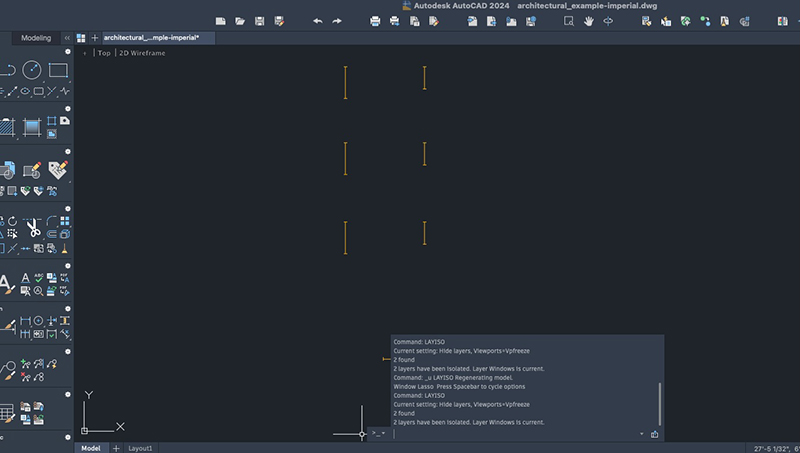Screen dimensions: 800x453
Task: Click the Trim scissors tool
Action: click(33, 229)
